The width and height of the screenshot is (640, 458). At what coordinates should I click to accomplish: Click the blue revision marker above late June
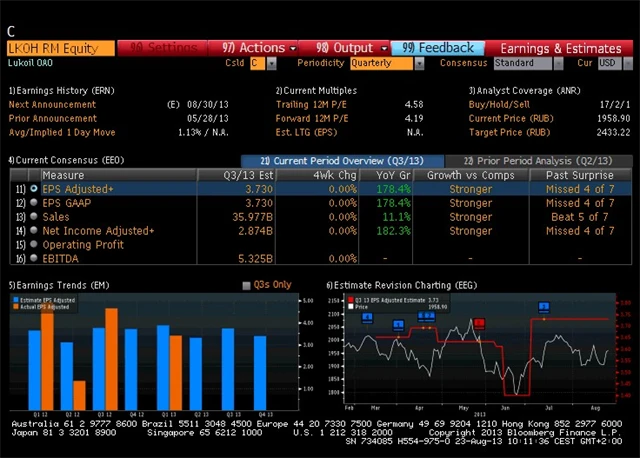pyautogui.click(x=544, y=307)
